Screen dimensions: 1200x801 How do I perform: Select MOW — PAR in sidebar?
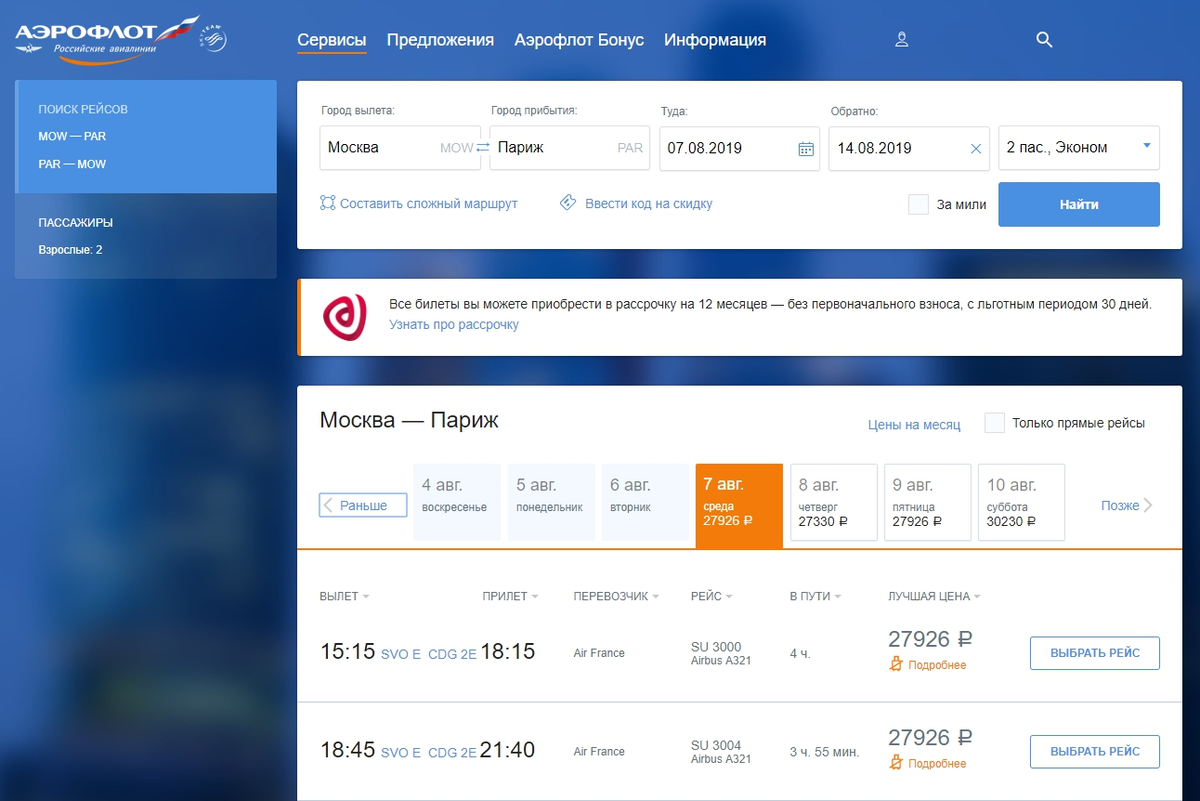(72, 136)
